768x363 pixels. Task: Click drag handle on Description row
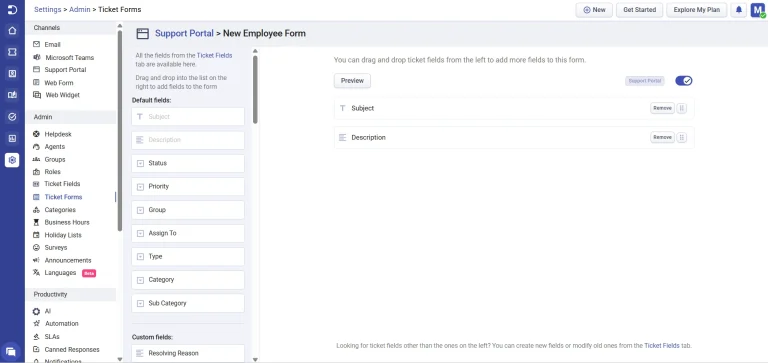tap(681, 138)
